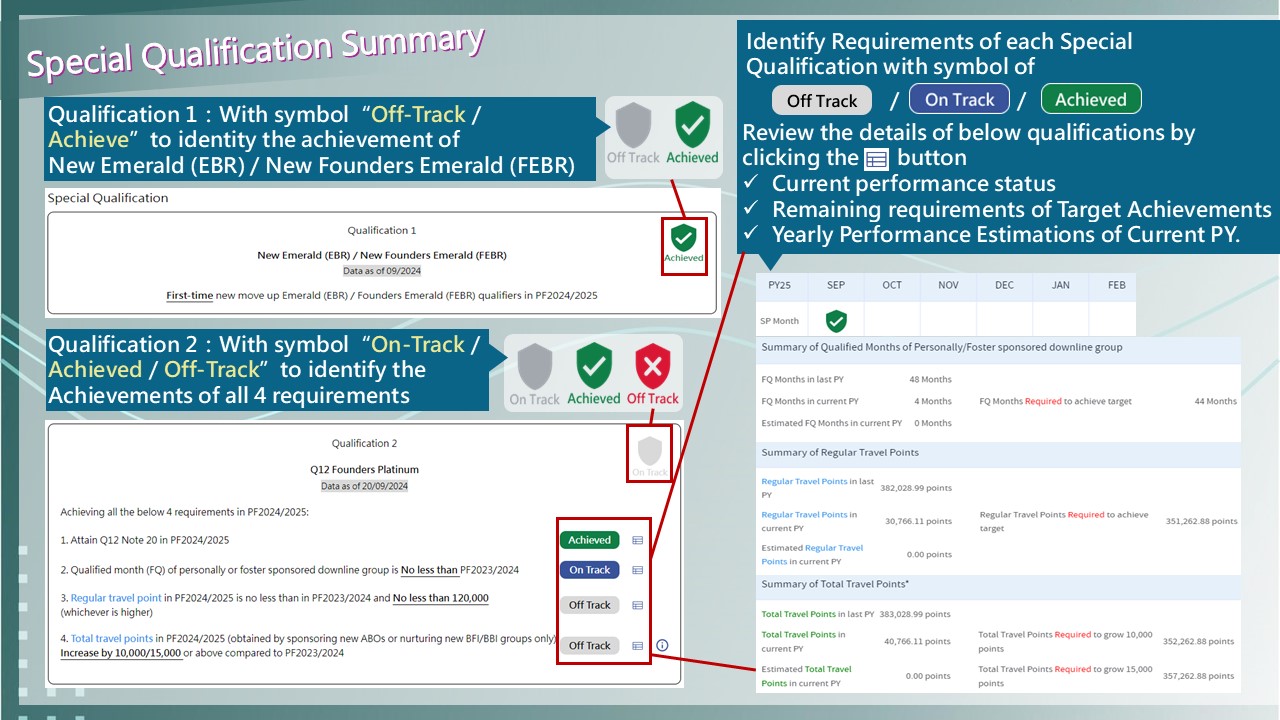
Task: Click '44 Months' required FQ value
Action: click(x=1215, y=401)
